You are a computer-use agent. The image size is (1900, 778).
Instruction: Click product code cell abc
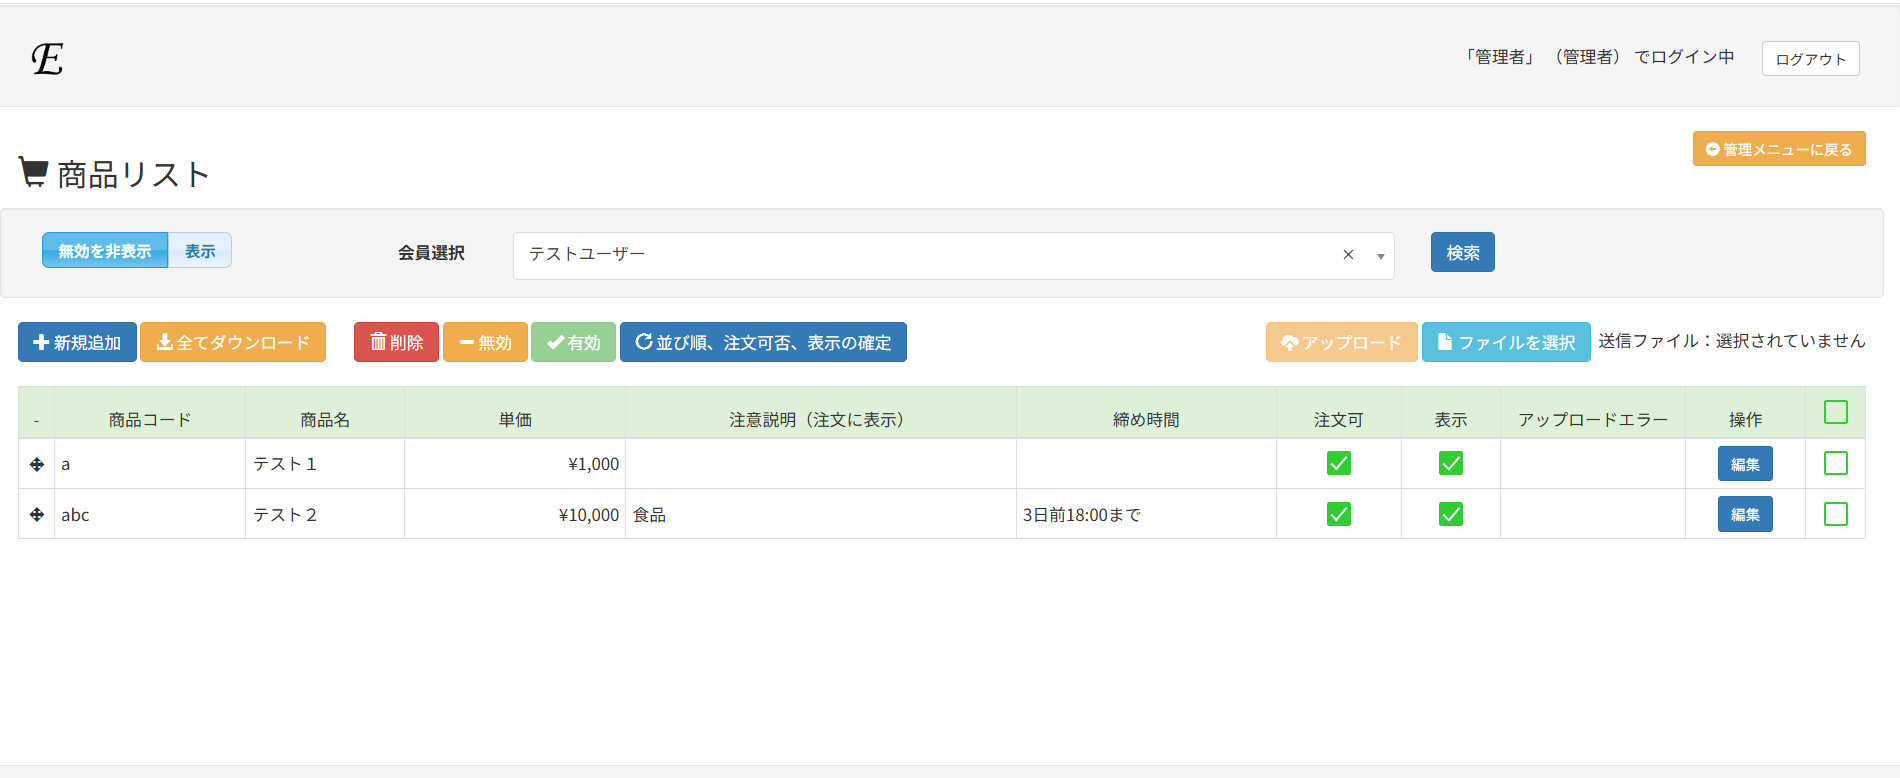click(x=150, y=514)
